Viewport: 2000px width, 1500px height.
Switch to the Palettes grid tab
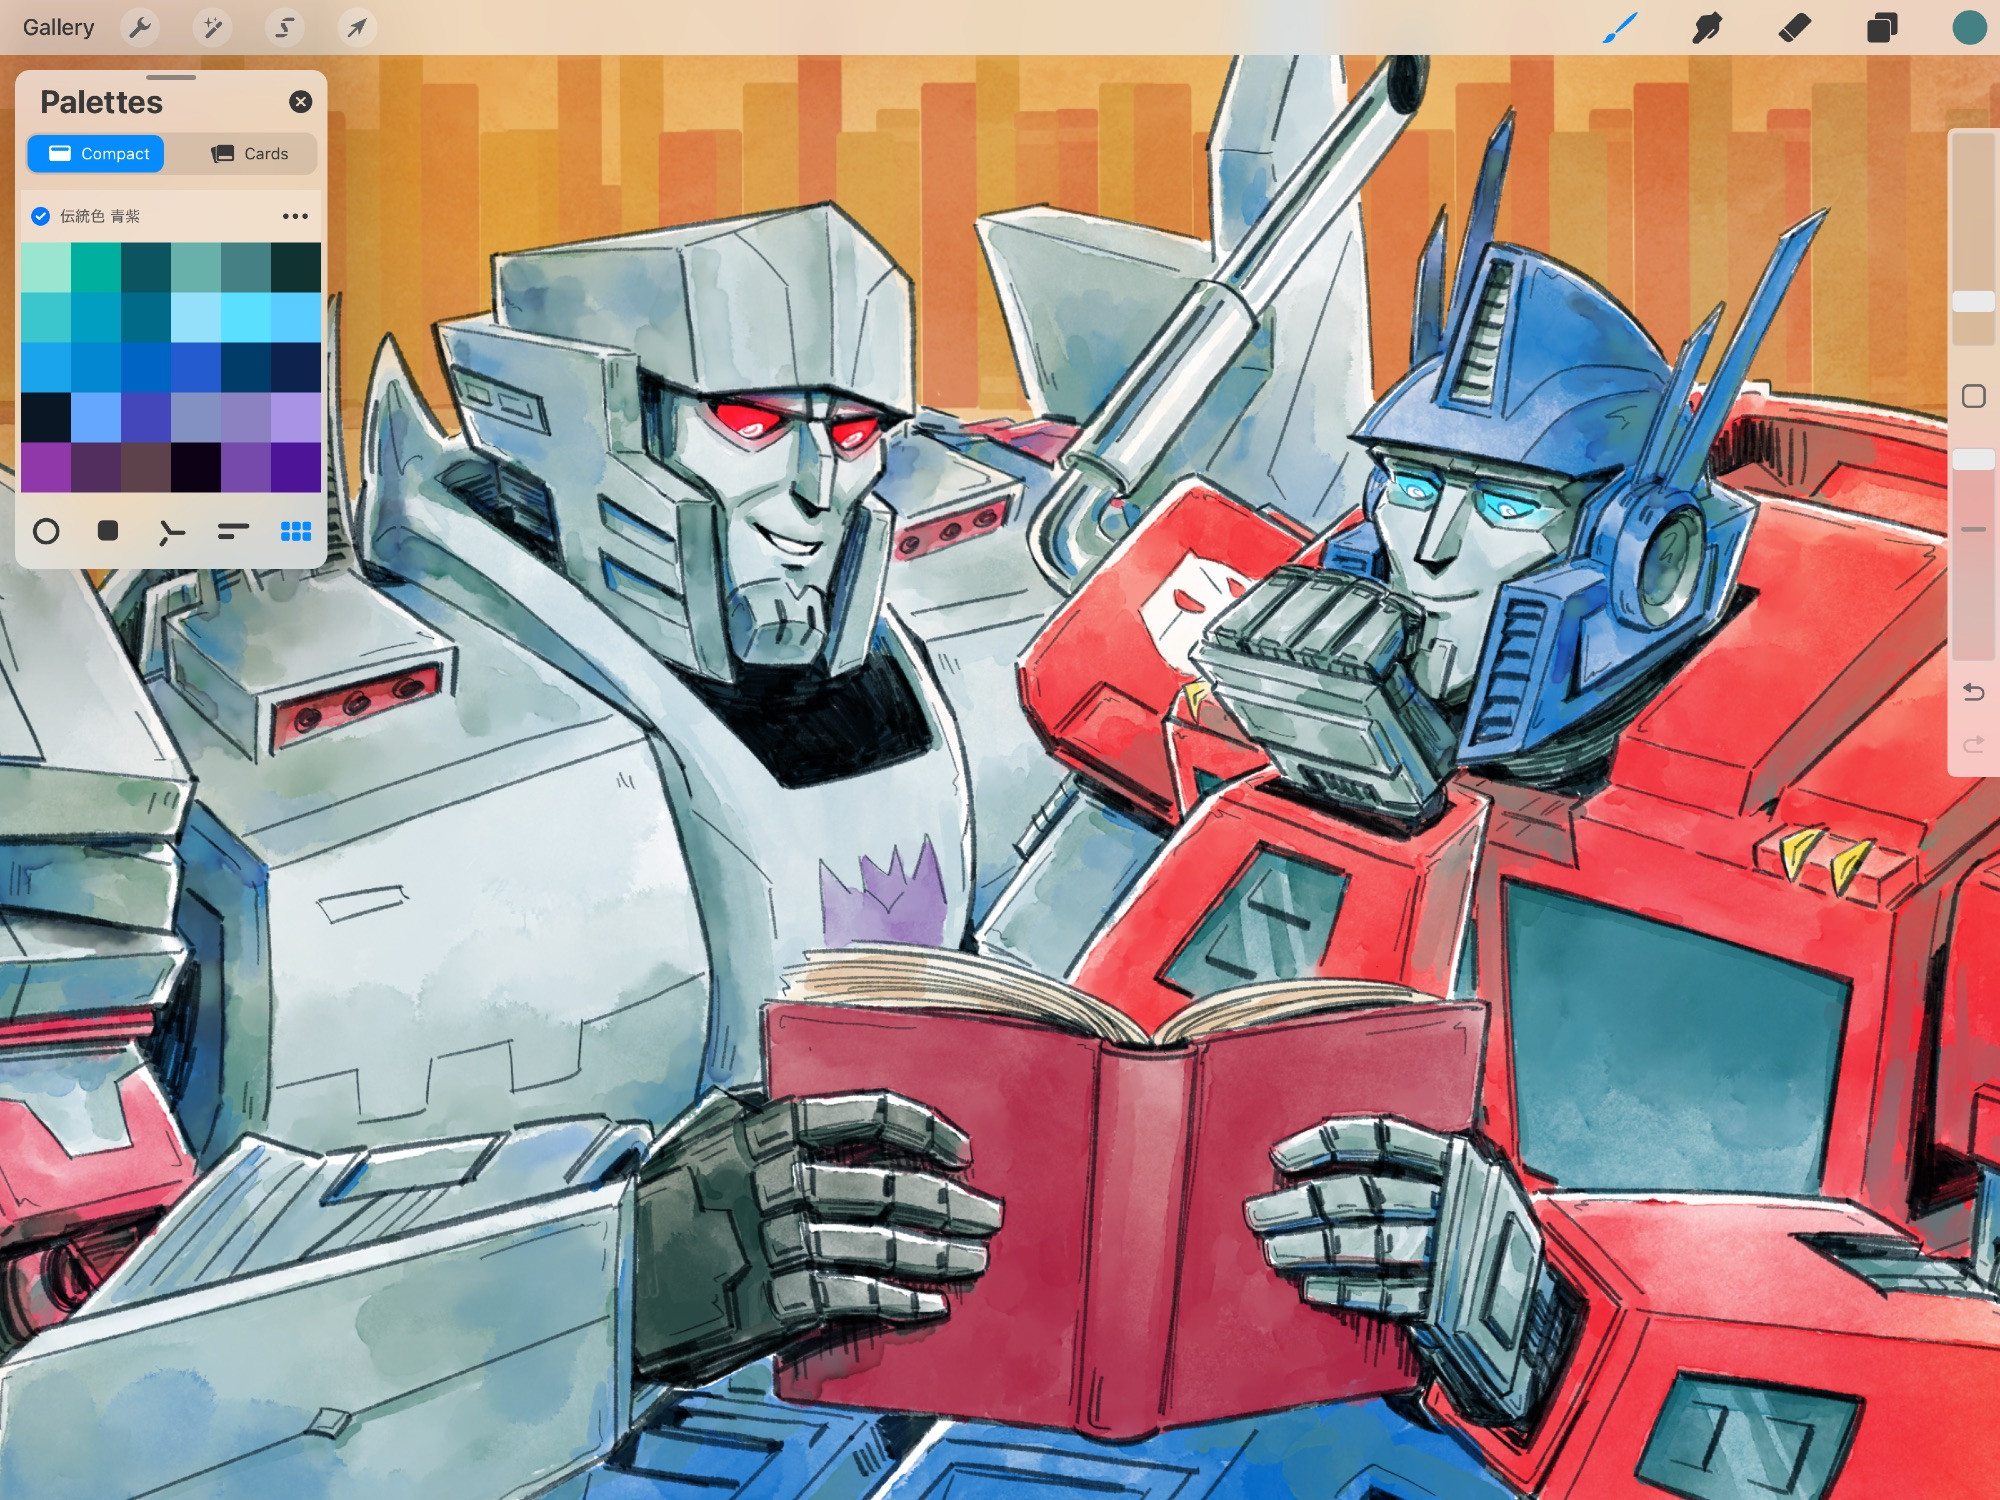coord(296,531)
